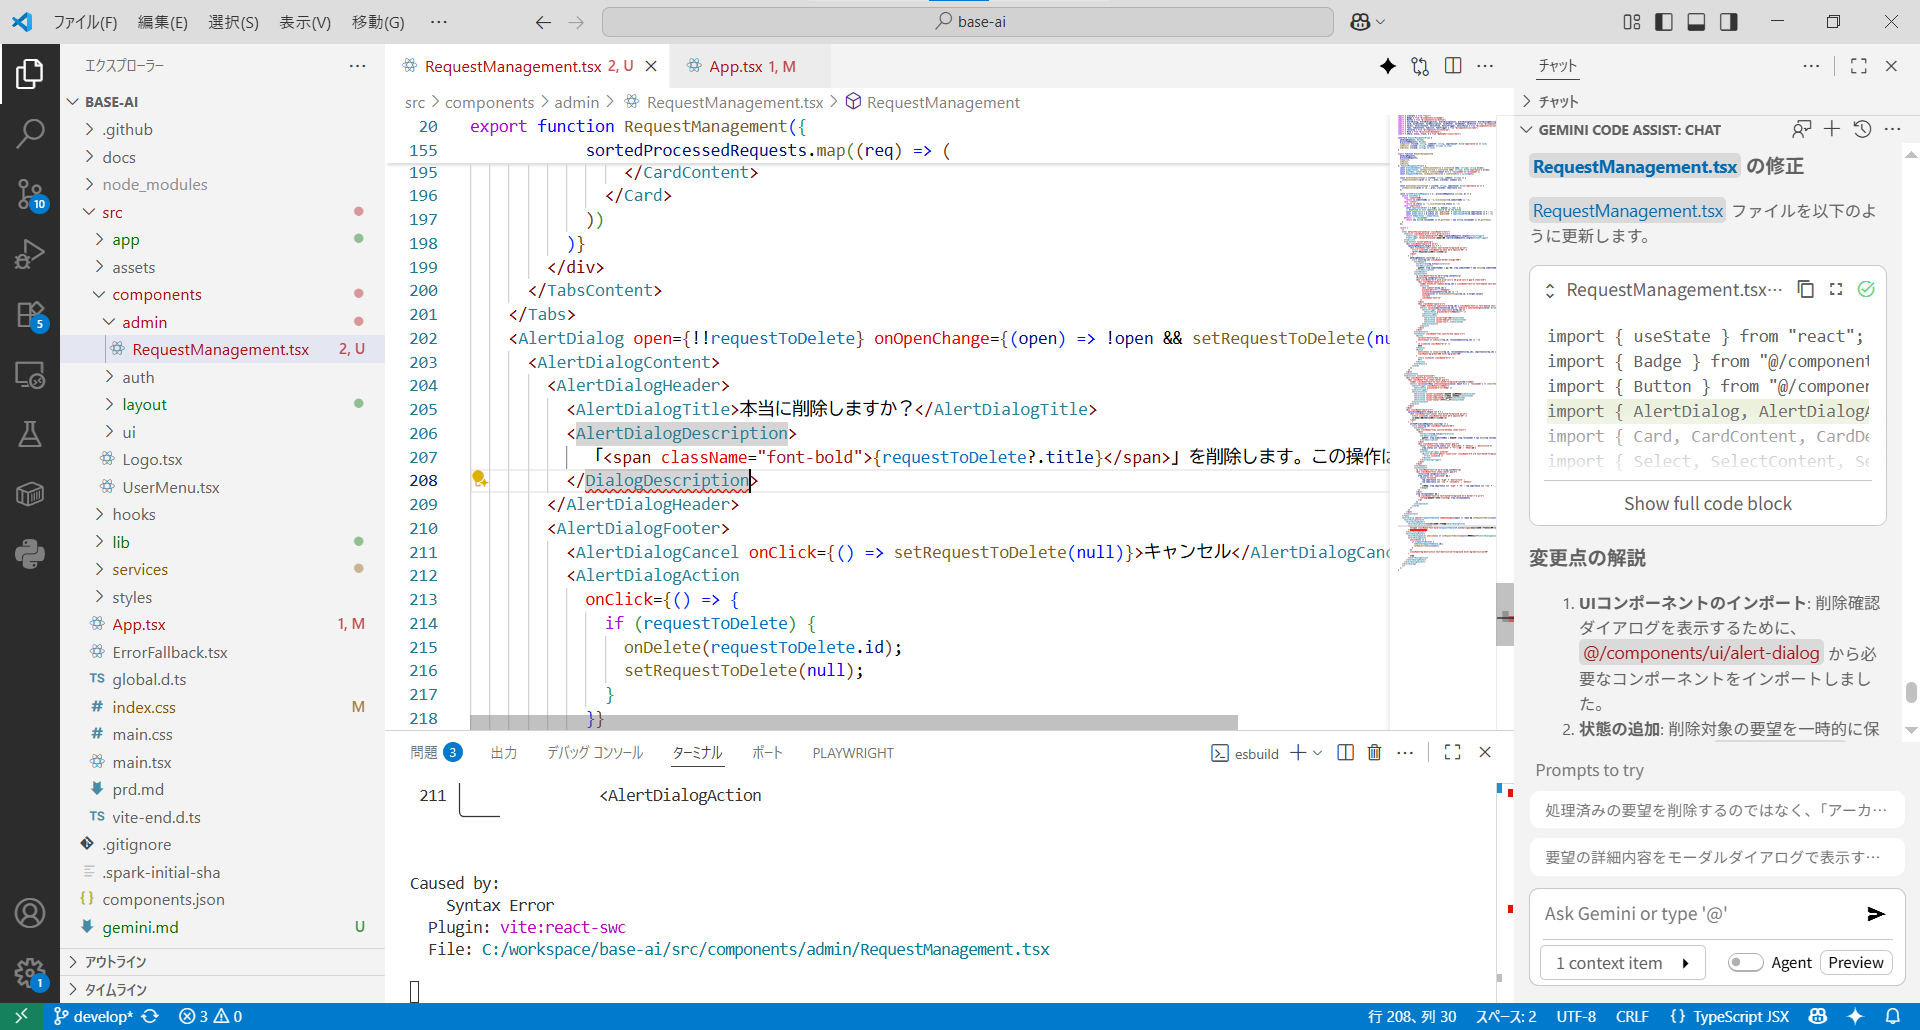Viewport: 1920px width, 1030px height.
Task: Switch to the App.tsx editor tab
Action: 736,67
